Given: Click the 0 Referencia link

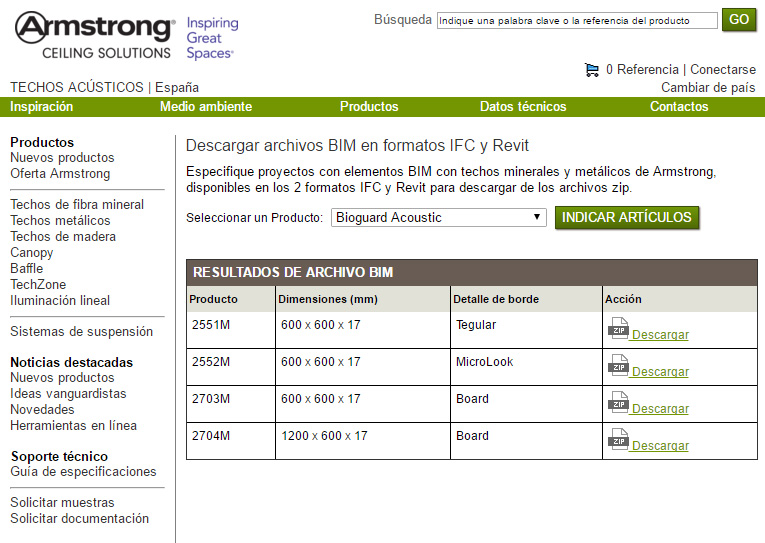Looking at the screenshot, I should 642,69.
